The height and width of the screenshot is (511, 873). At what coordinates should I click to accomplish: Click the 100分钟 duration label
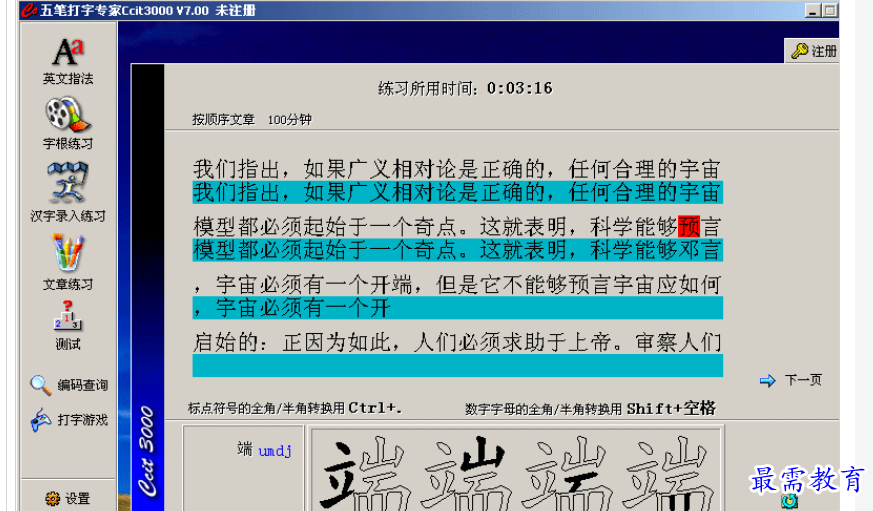pyautogui.click(x=290, y=120)
